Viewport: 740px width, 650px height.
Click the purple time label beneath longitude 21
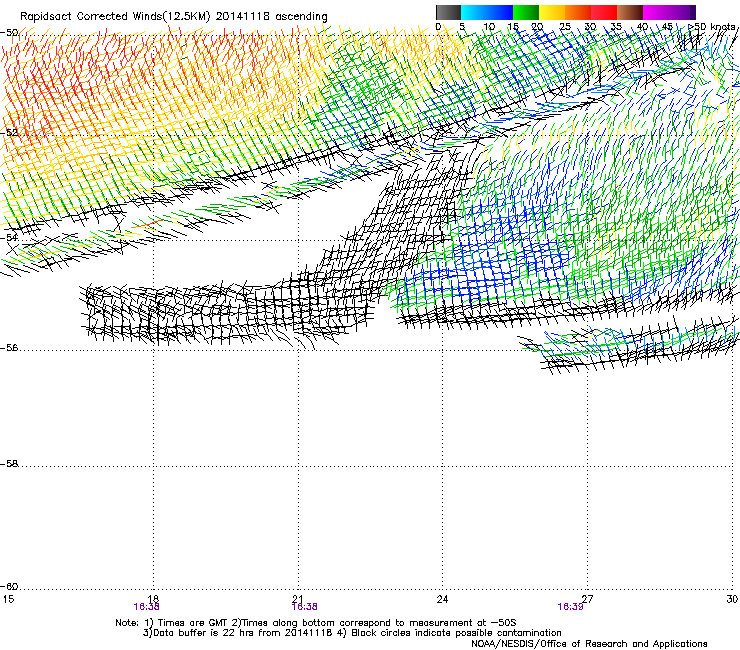click(304, 607)
